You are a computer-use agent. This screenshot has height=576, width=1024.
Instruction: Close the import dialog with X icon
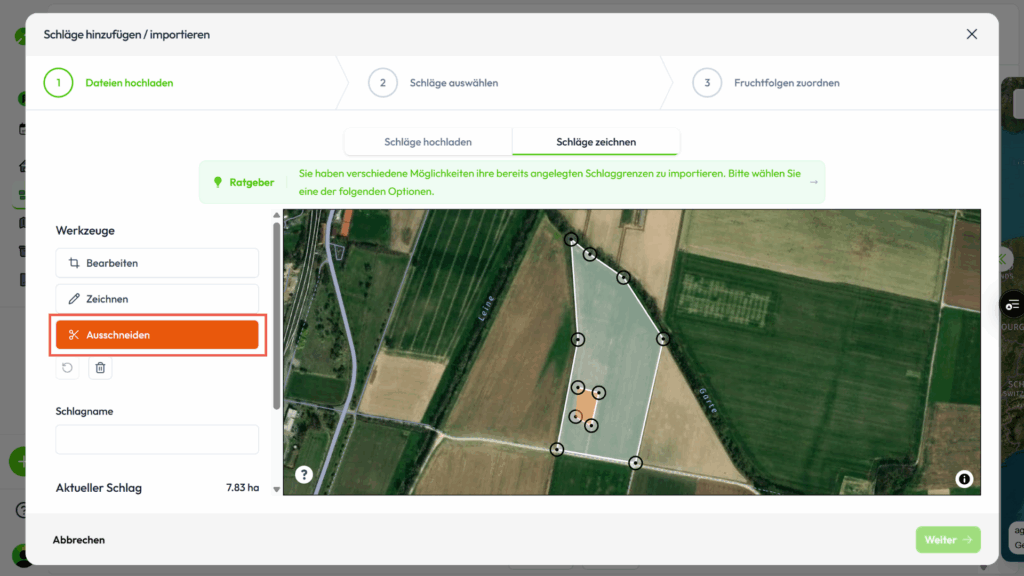click(x=971, y=34)
